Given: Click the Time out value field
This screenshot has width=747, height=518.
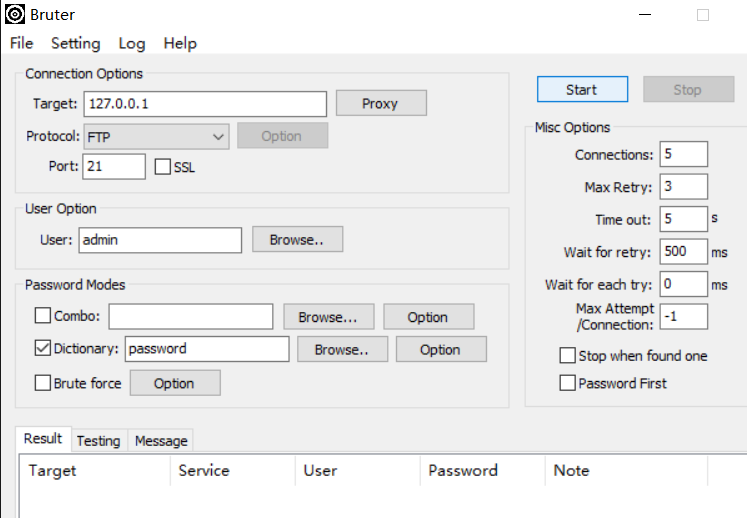Looking at the screenshot, I should 684,219.
